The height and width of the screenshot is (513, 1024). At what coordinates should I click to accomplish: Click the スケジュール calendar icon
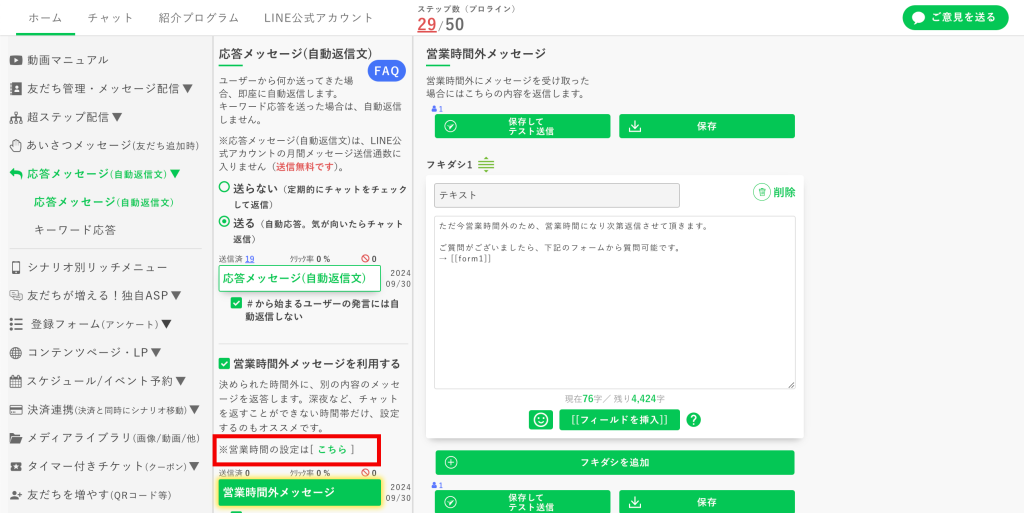pos(16,381)
